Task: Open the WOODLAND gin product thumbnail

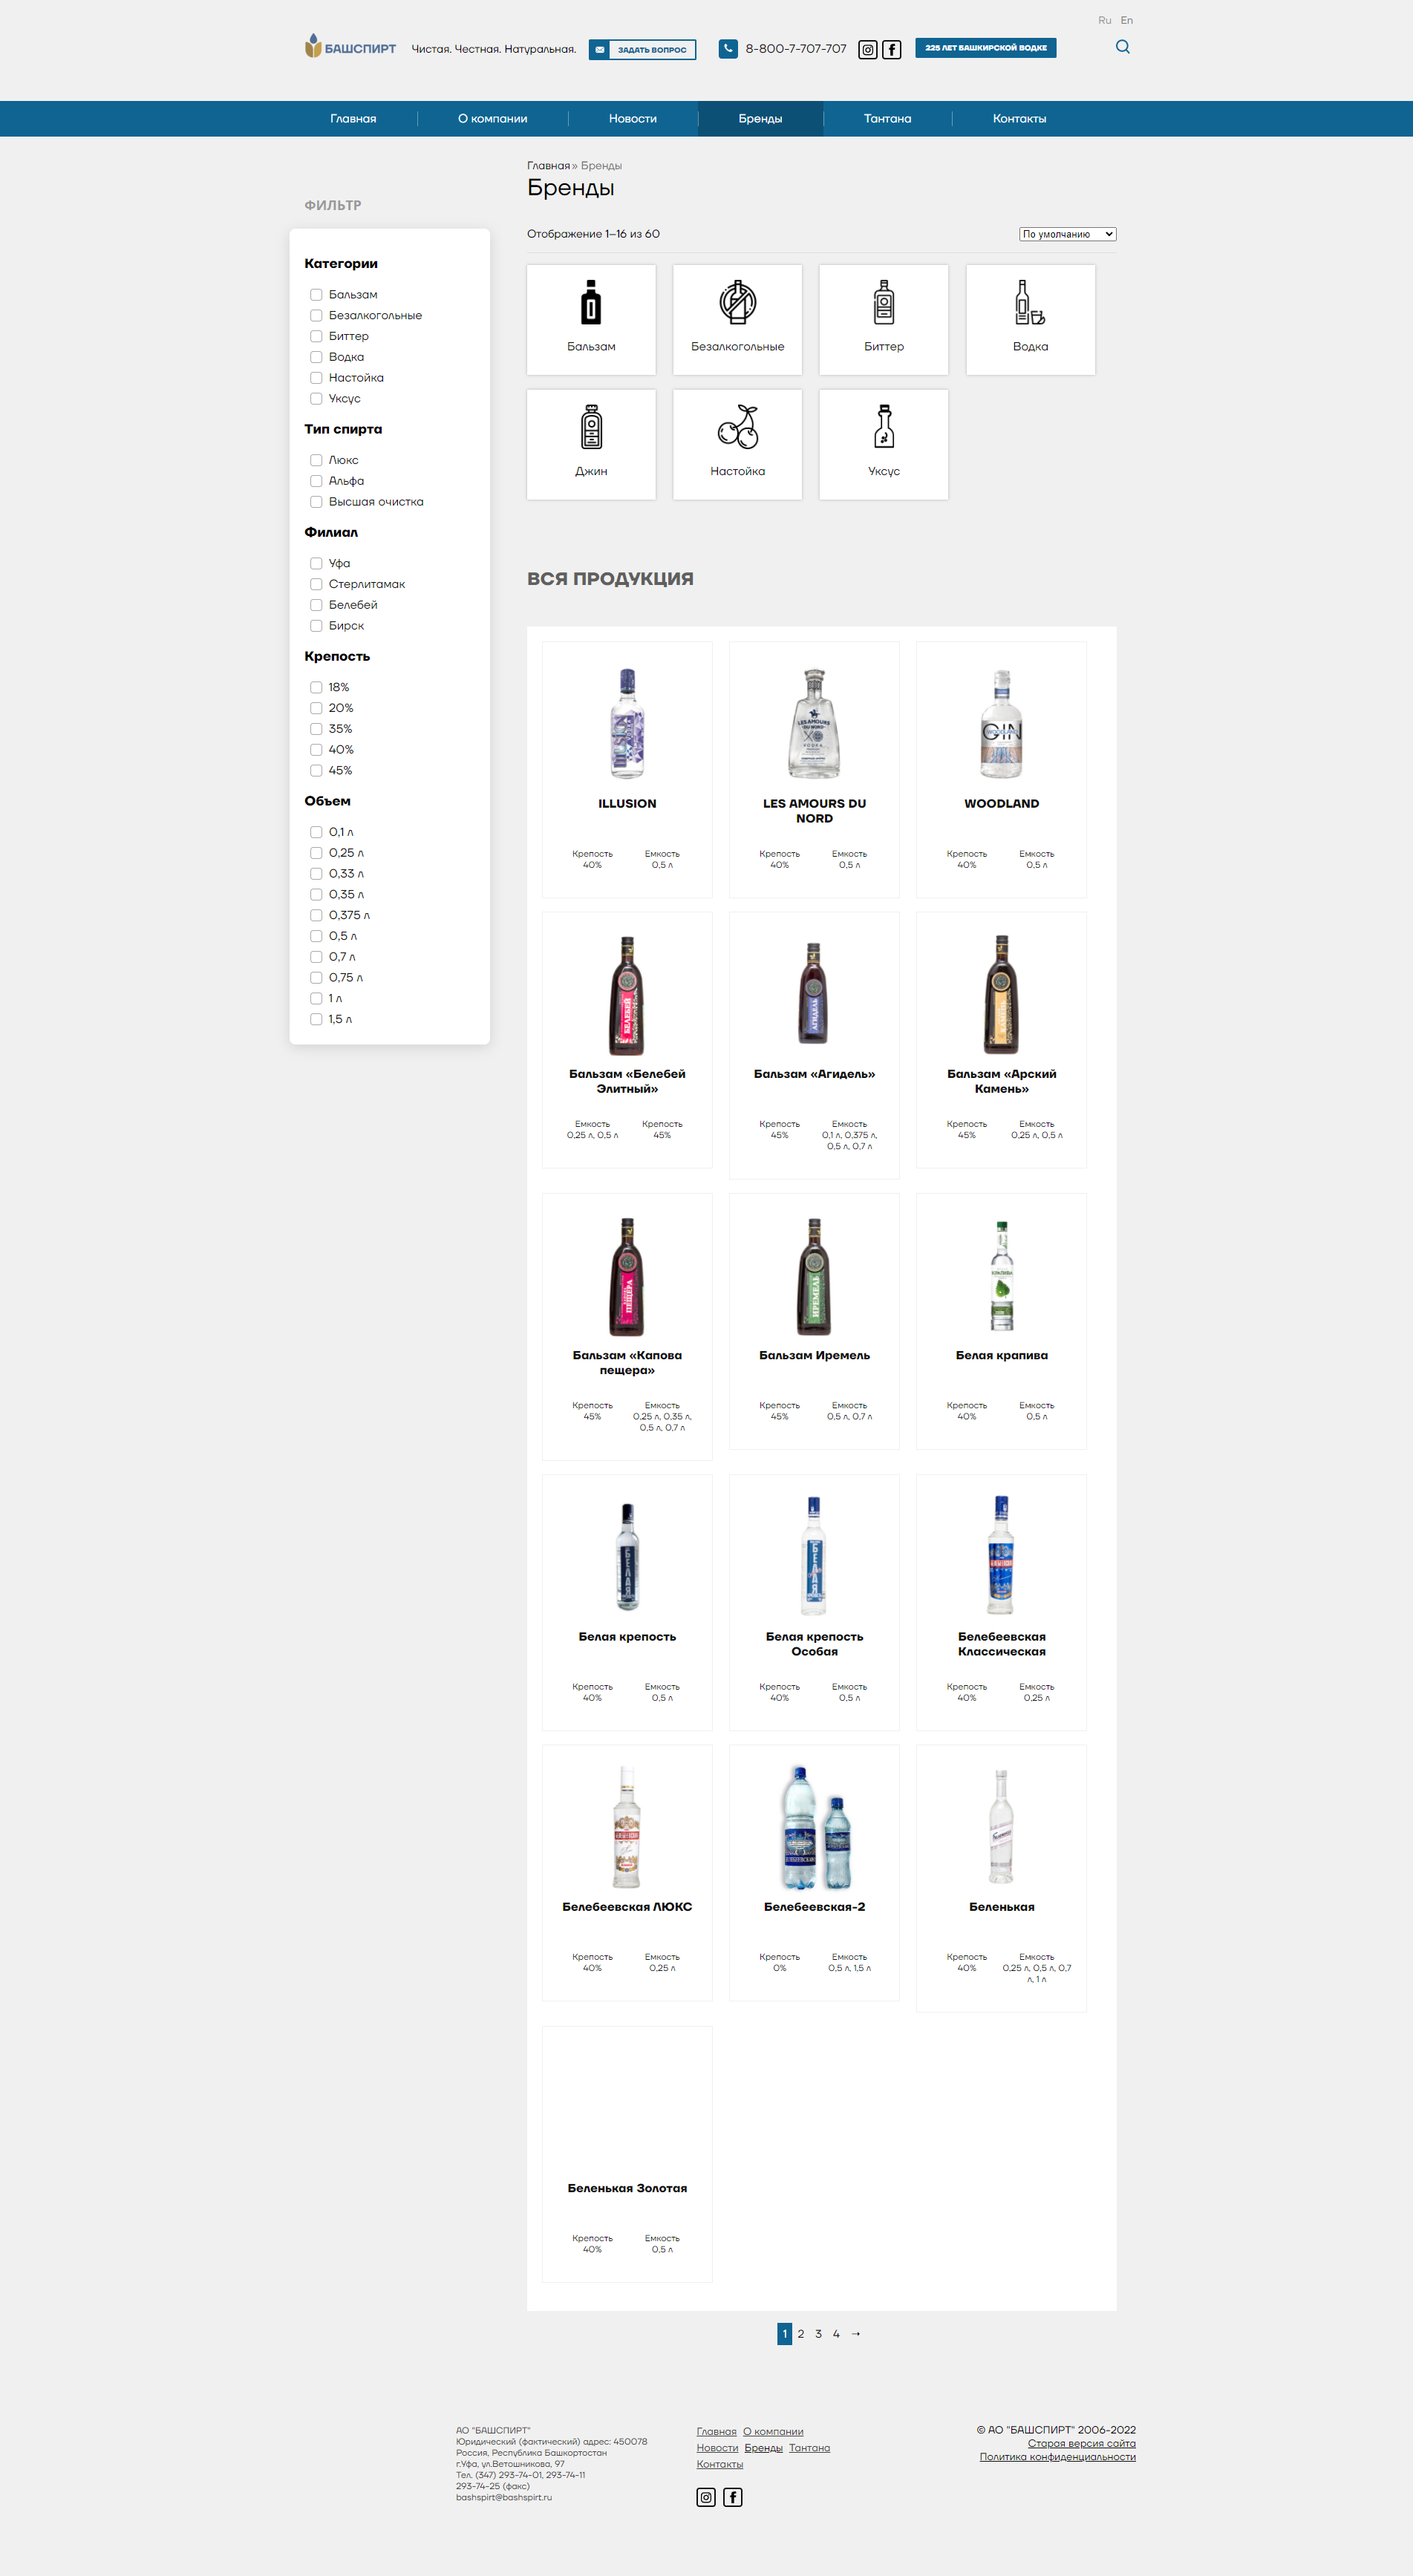Action: coord(1001,724)
